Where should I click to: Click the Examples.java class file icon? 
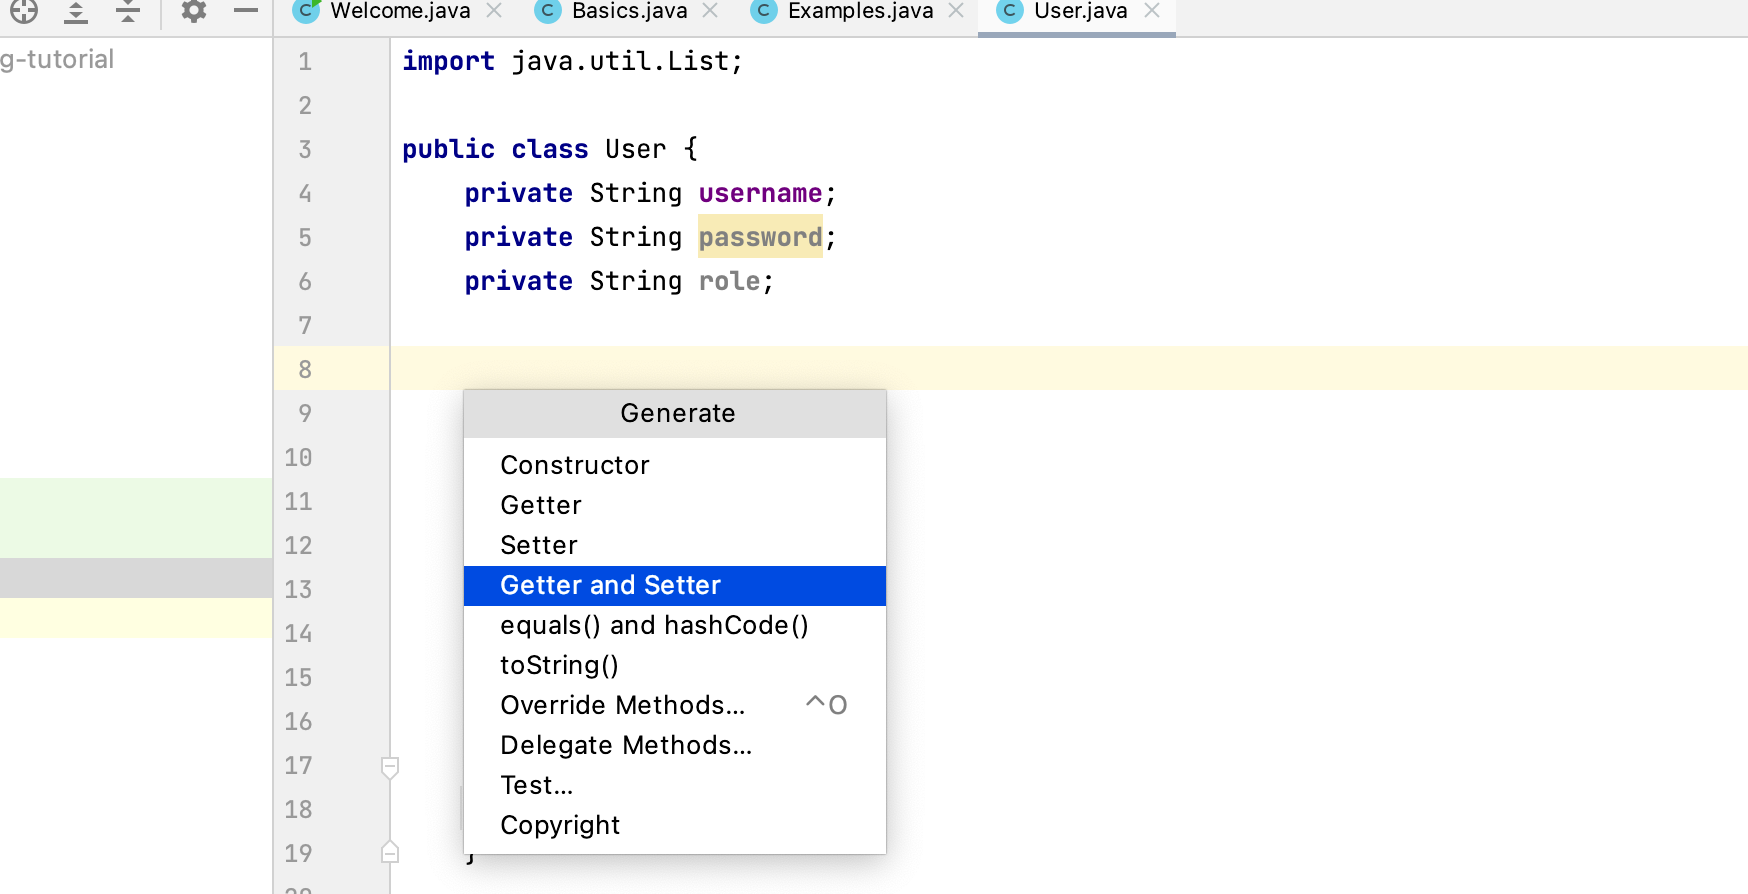click(x=763, y=11)
